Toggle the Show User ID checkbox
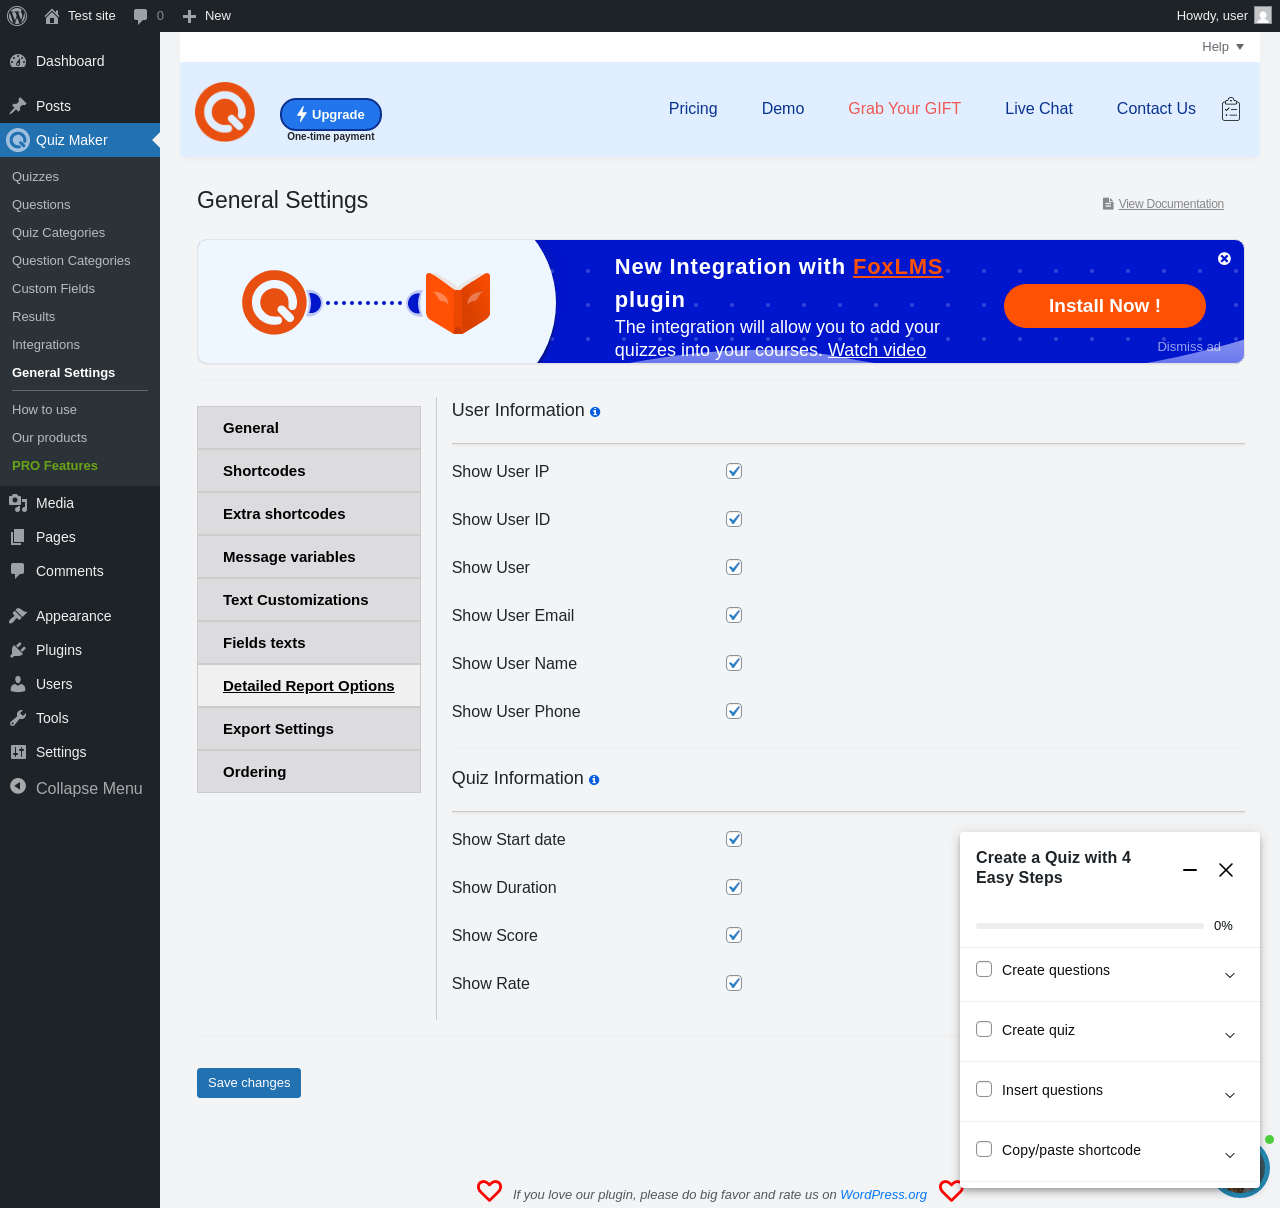Viewport: 1280px width, 1208px height. coord(734,519)
